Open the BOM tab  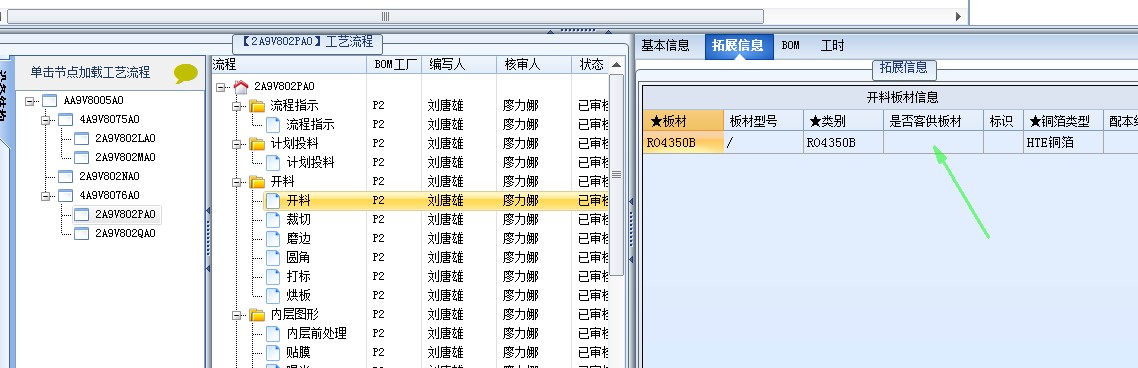(790, 45)
